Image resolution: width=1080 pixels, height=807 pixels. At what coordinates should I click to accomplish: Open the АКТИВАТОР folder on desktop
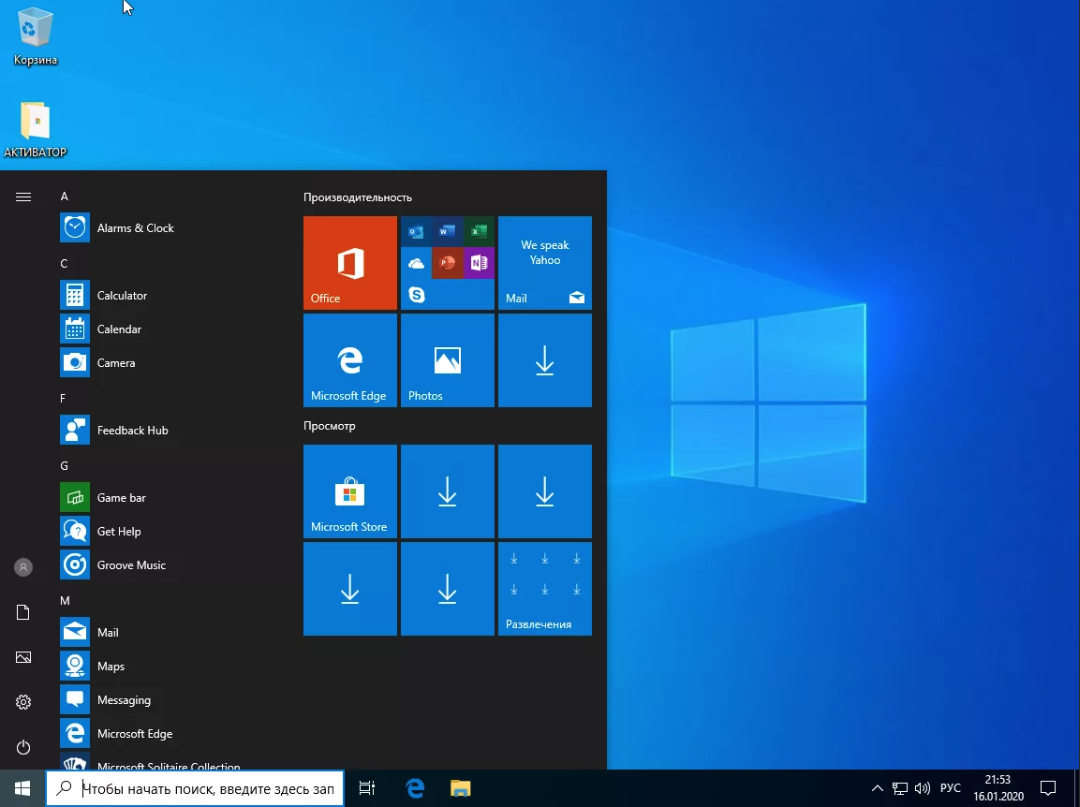point(34,129)
